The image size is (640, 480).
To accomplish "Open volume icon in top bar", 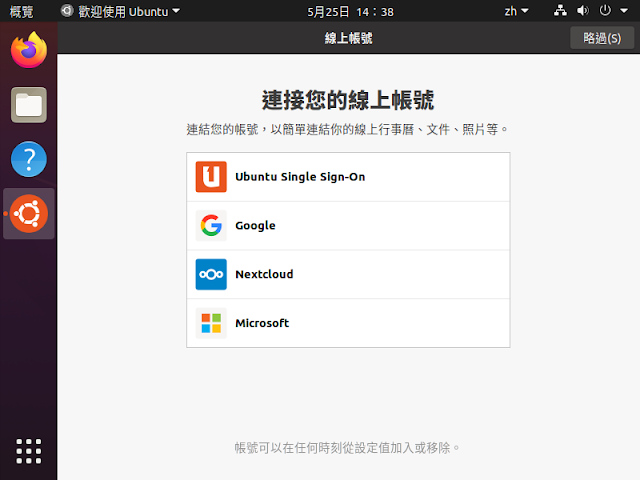I will click(x=582, y=11).
